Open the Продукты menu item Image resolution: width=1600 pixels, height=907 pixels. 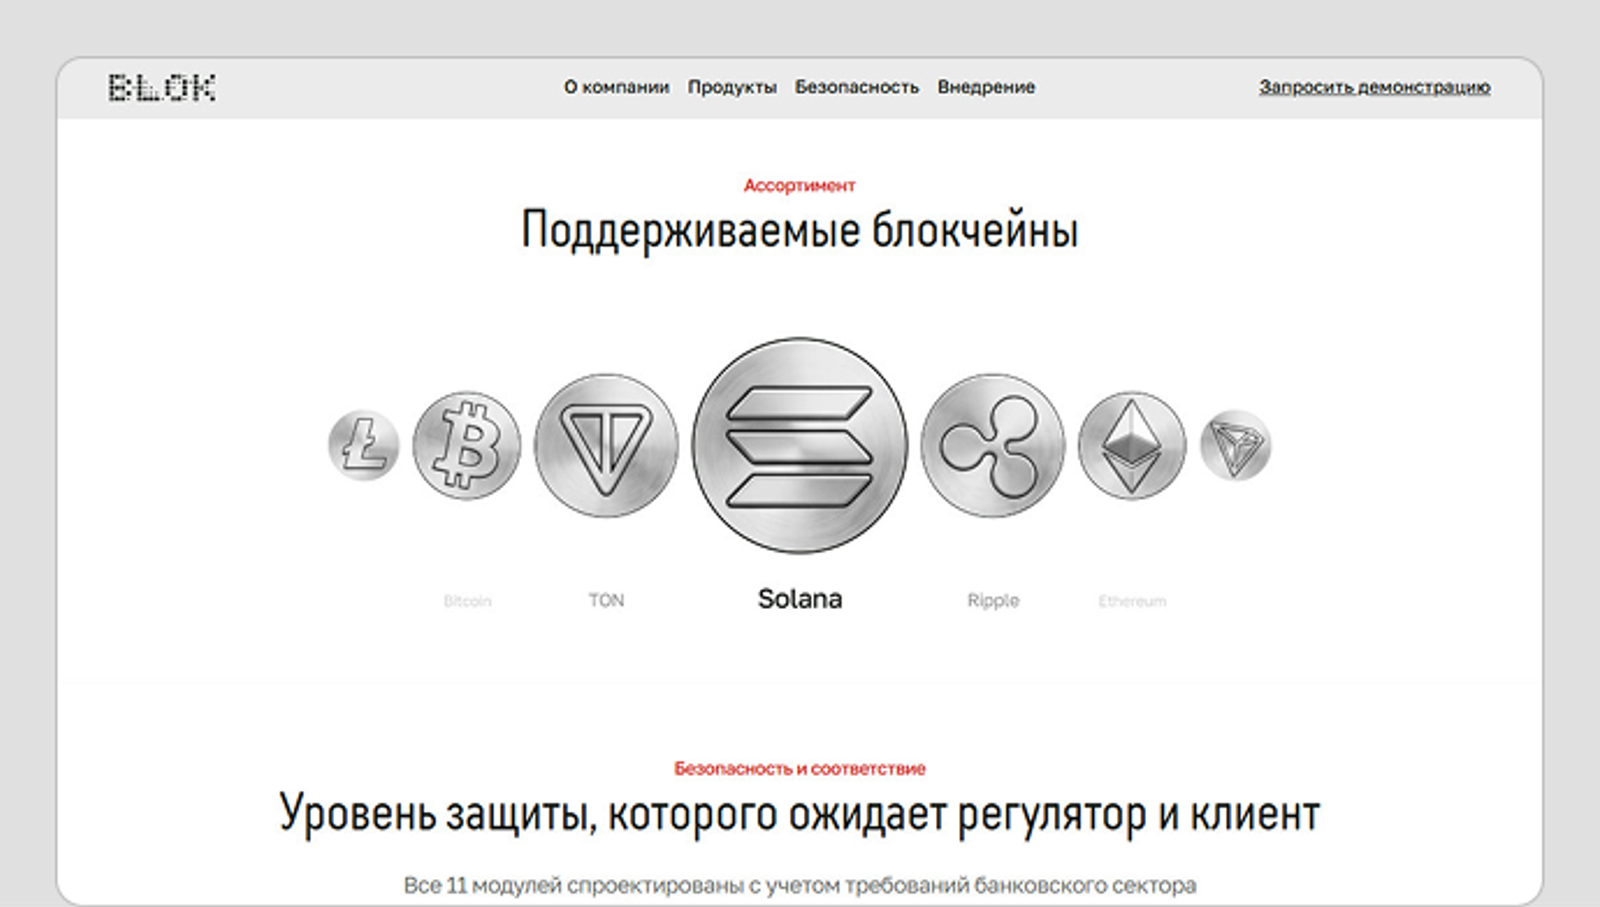pyautogui.click(x=732, y=87)
